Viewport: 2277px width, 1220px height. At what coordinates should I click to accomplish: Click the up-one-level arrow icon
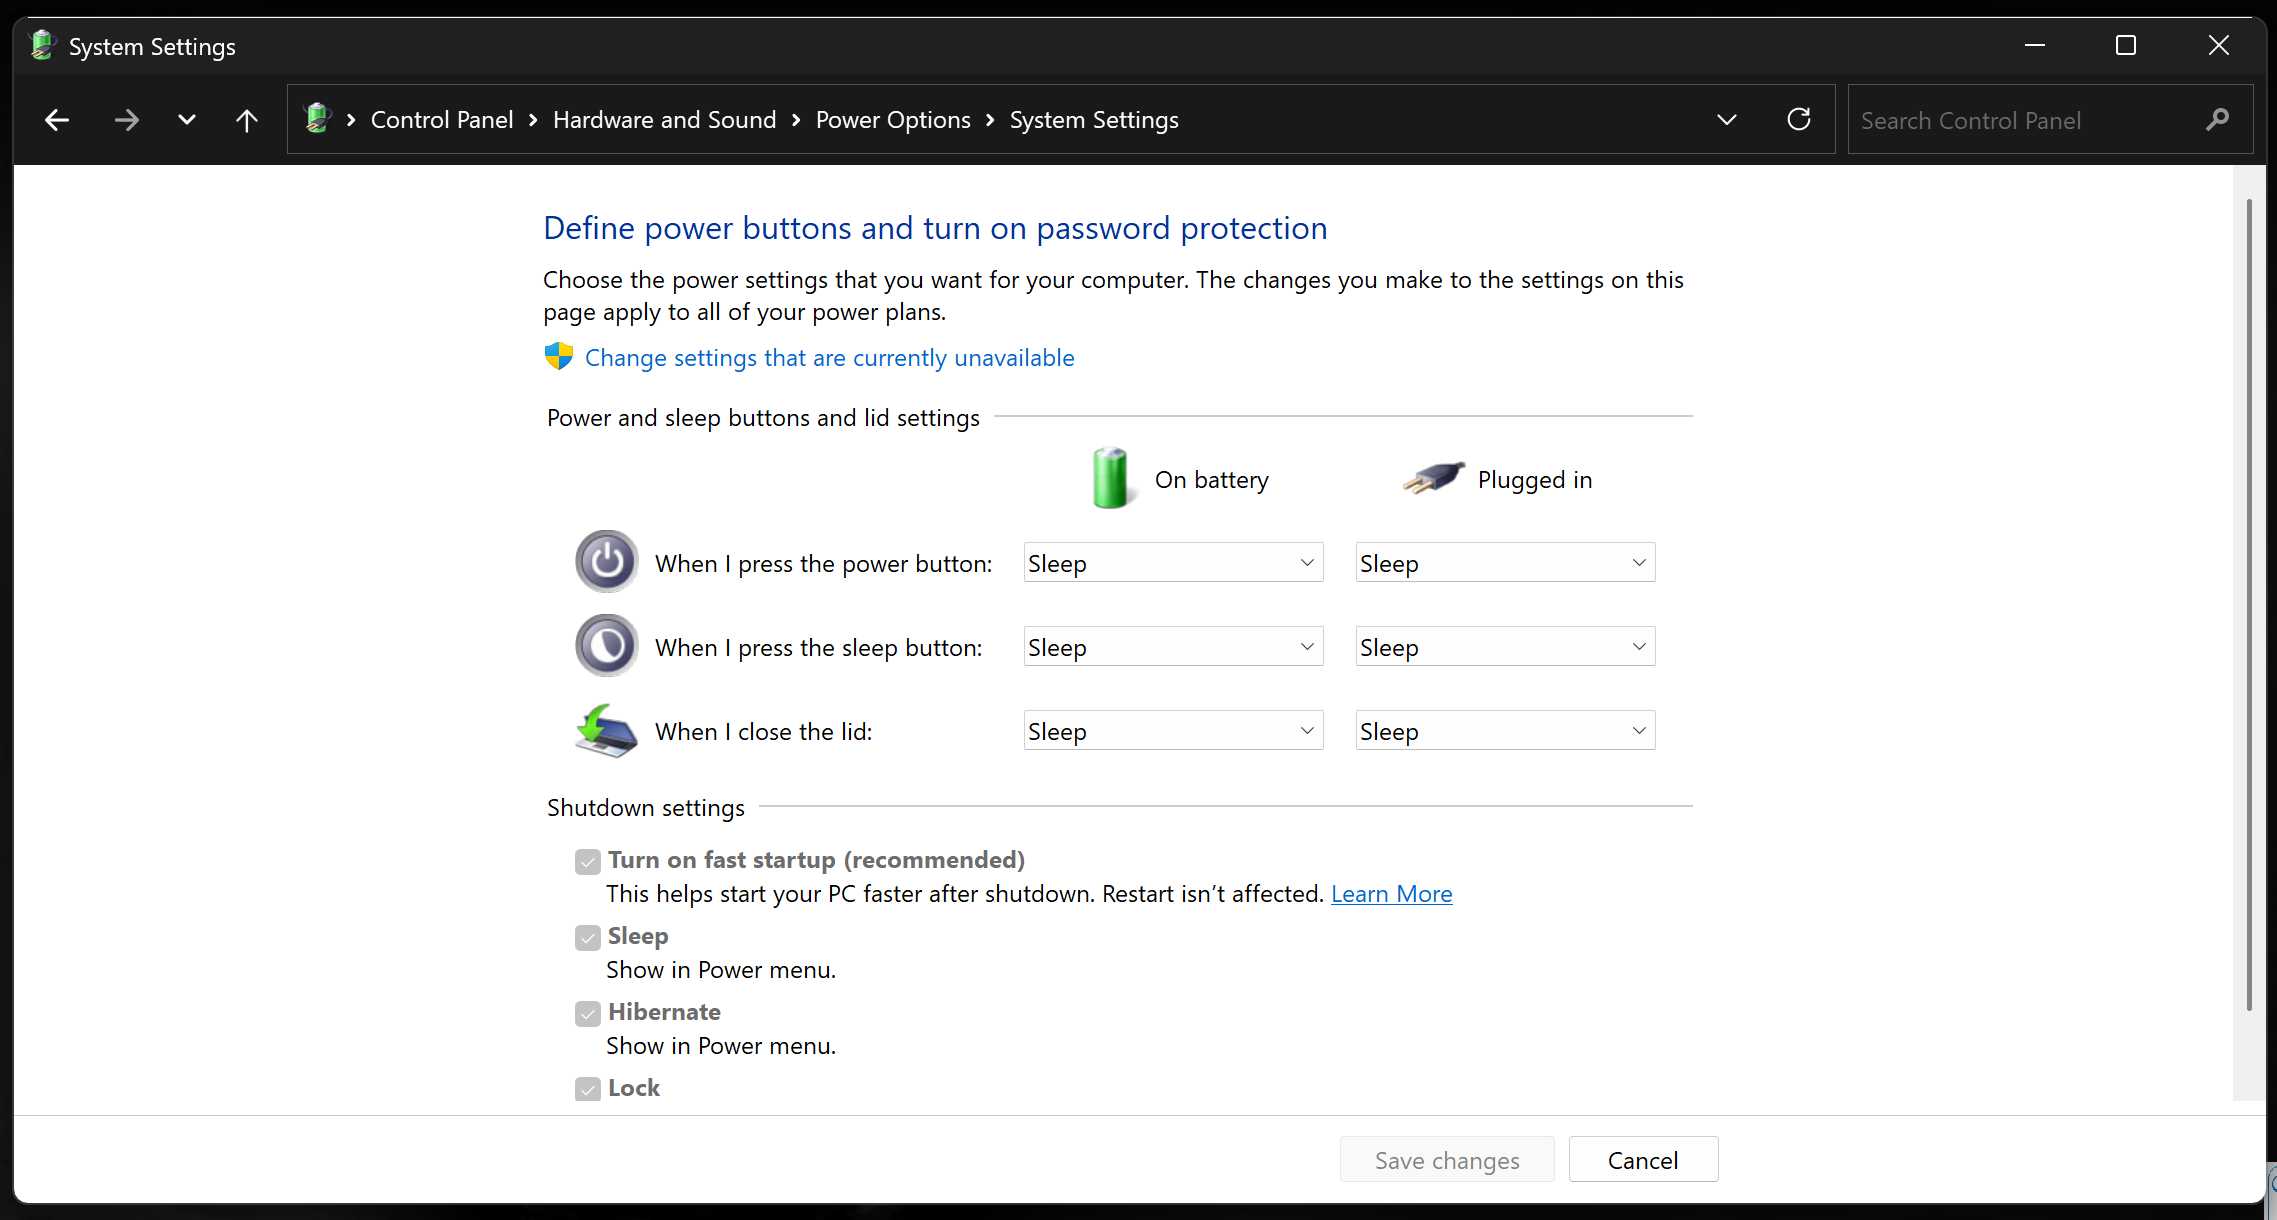pos(246,121)
